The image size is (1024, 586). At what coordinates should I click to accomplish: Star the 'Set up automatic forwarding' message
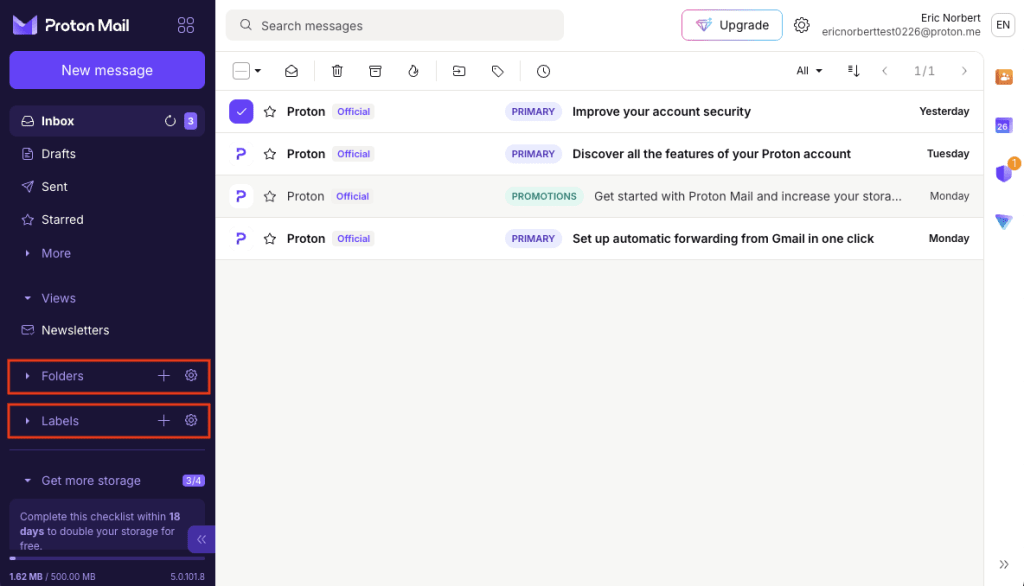click(x=270, y=239)
